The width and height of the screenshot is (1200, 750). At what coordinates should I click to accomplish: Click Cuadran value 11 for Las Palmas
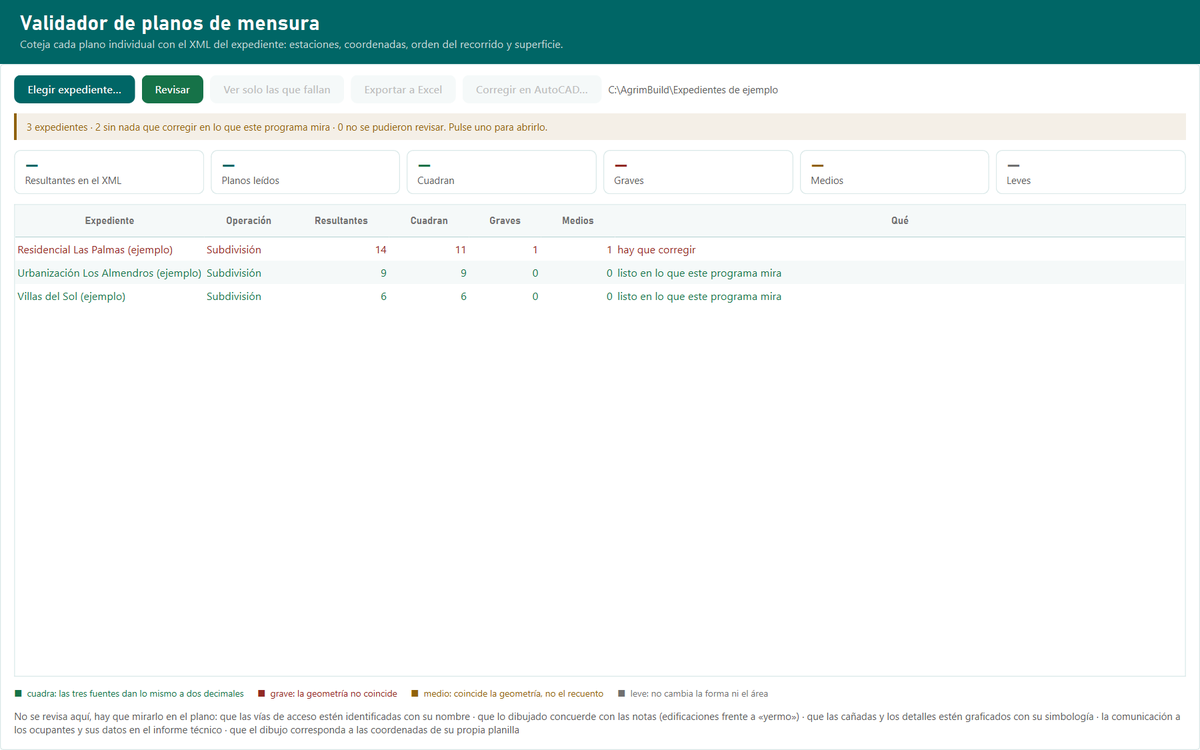(460, 249)
